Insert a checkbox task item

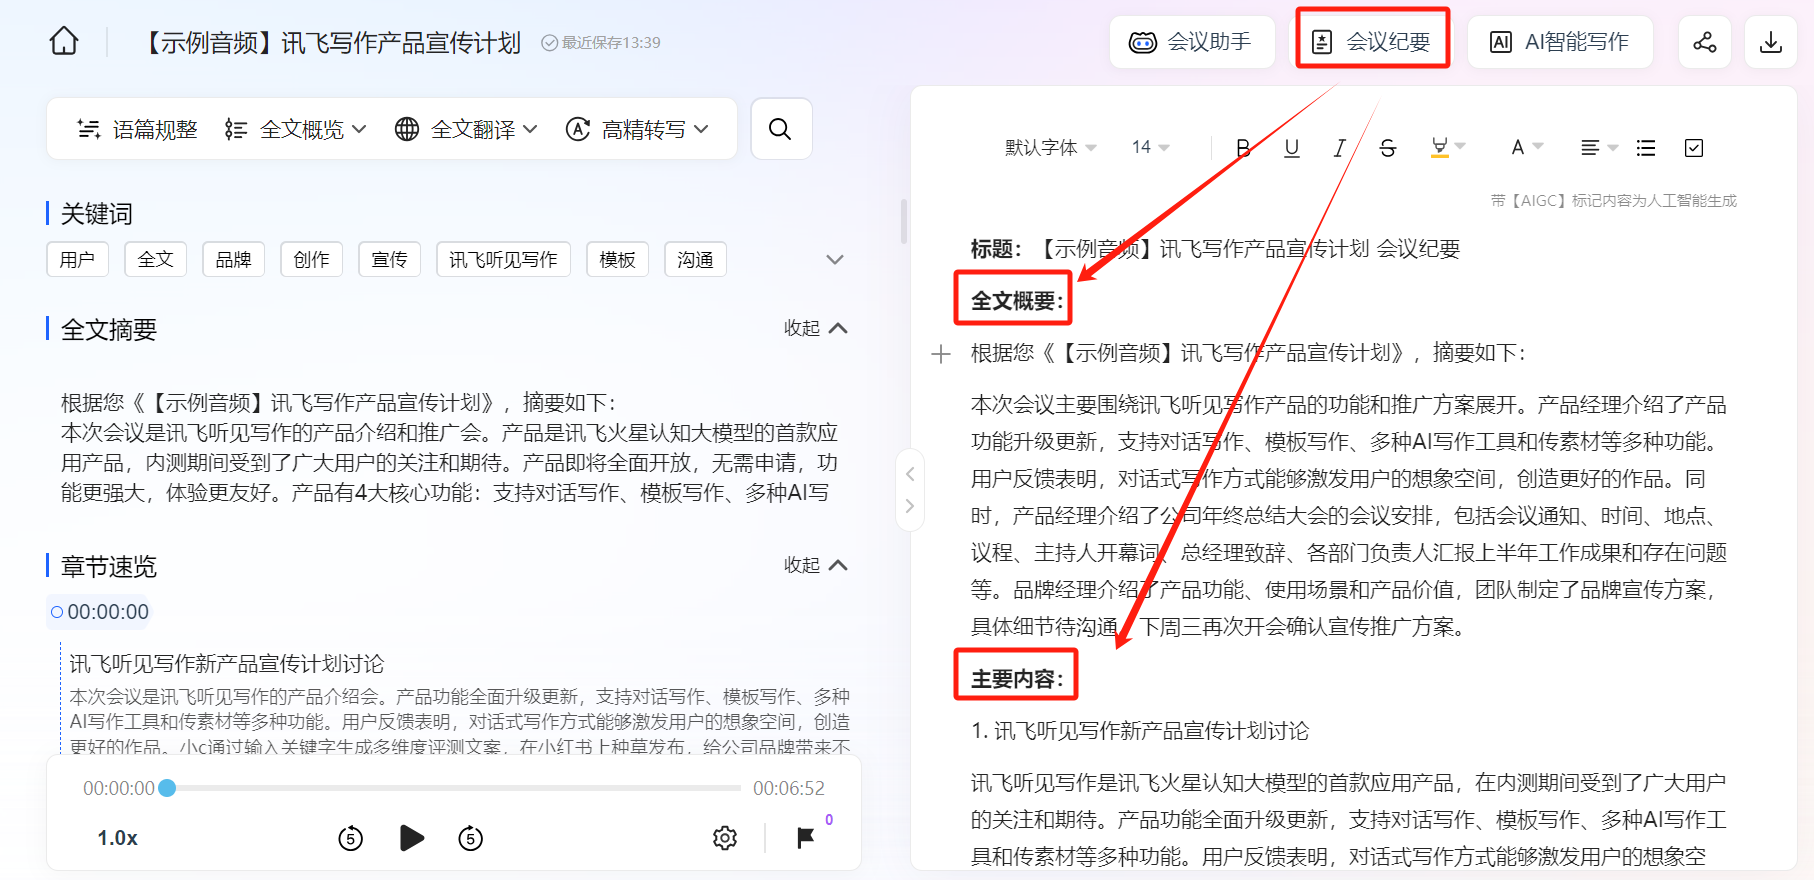coord(1694,148)
